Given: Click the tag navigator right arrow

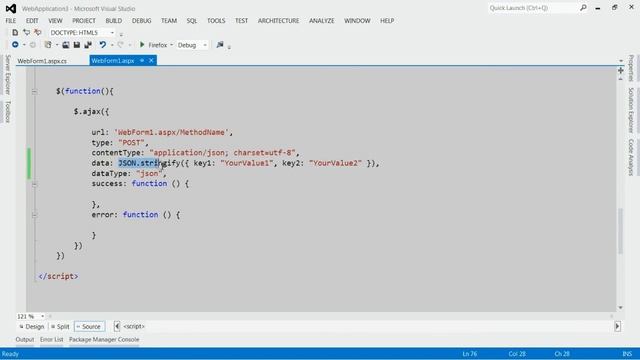Looking at the screenshot, I should point(617,326).
